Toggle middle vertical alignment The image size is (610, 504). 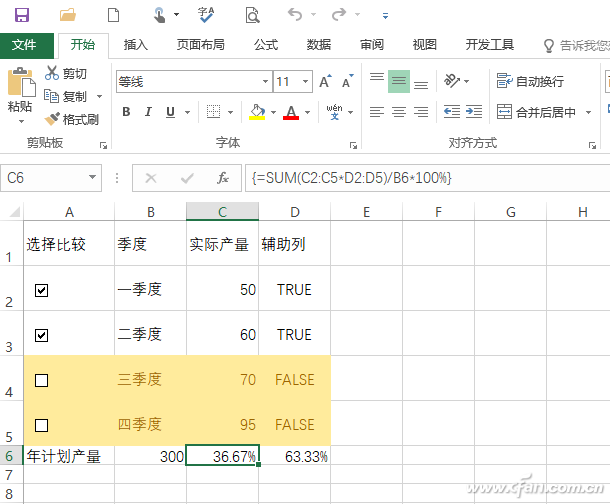coord(399,81)
